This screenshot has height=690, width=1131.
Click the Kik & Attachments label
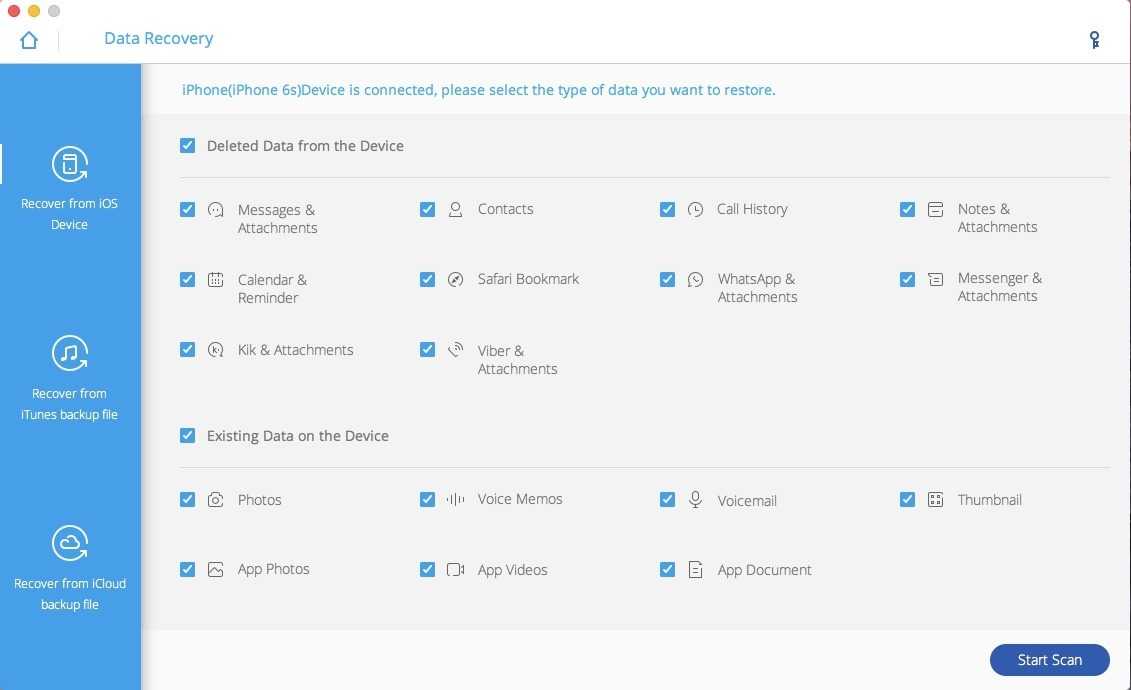click(295, 350)
